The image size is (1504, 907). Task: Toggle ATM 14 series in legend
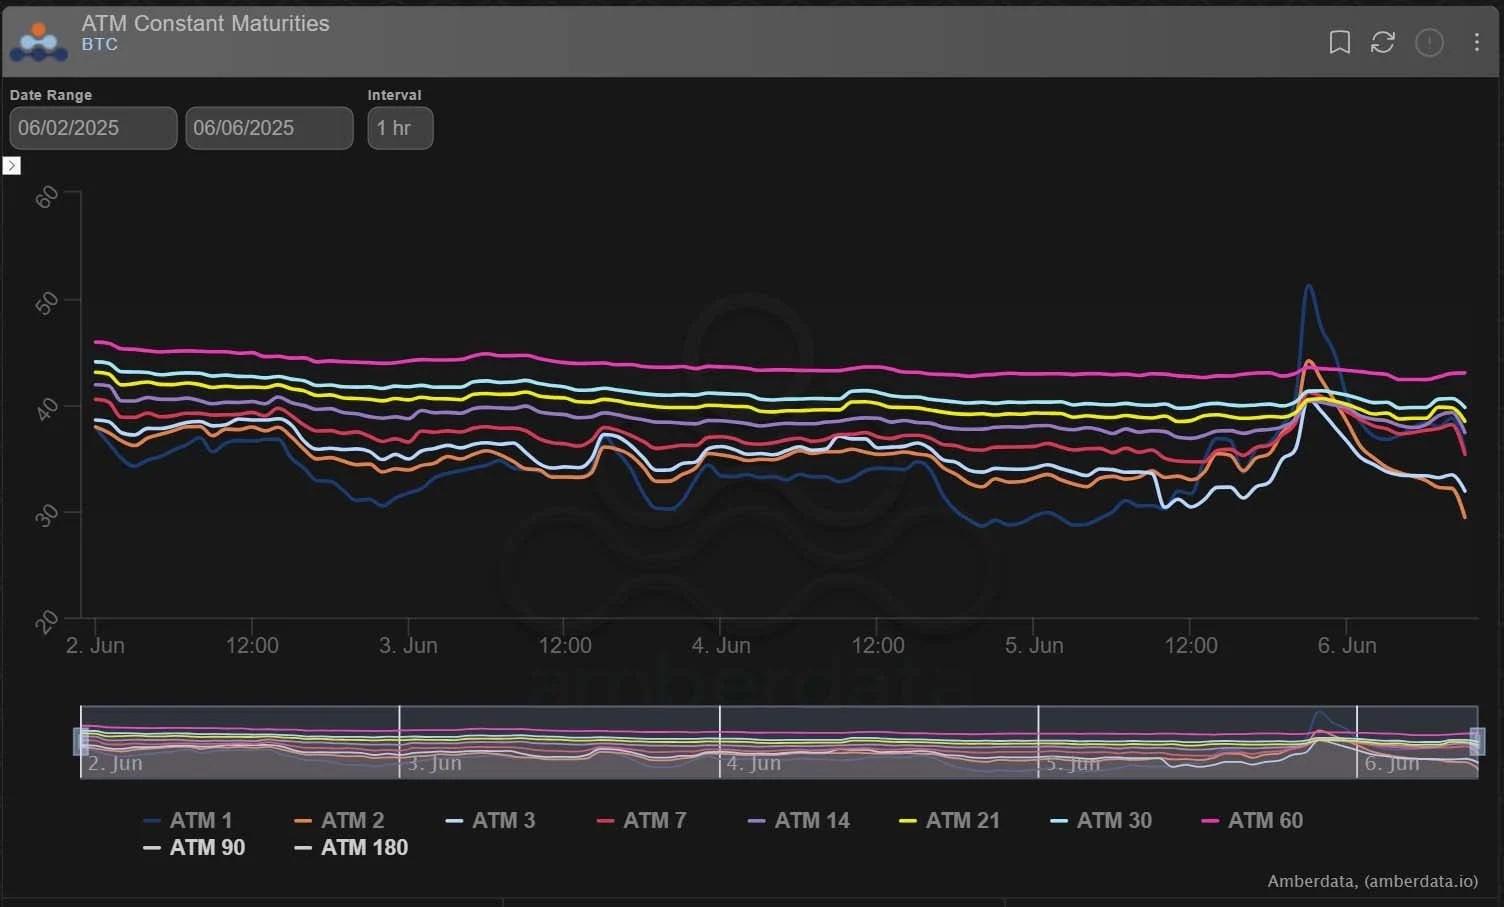tap(799, 820)
